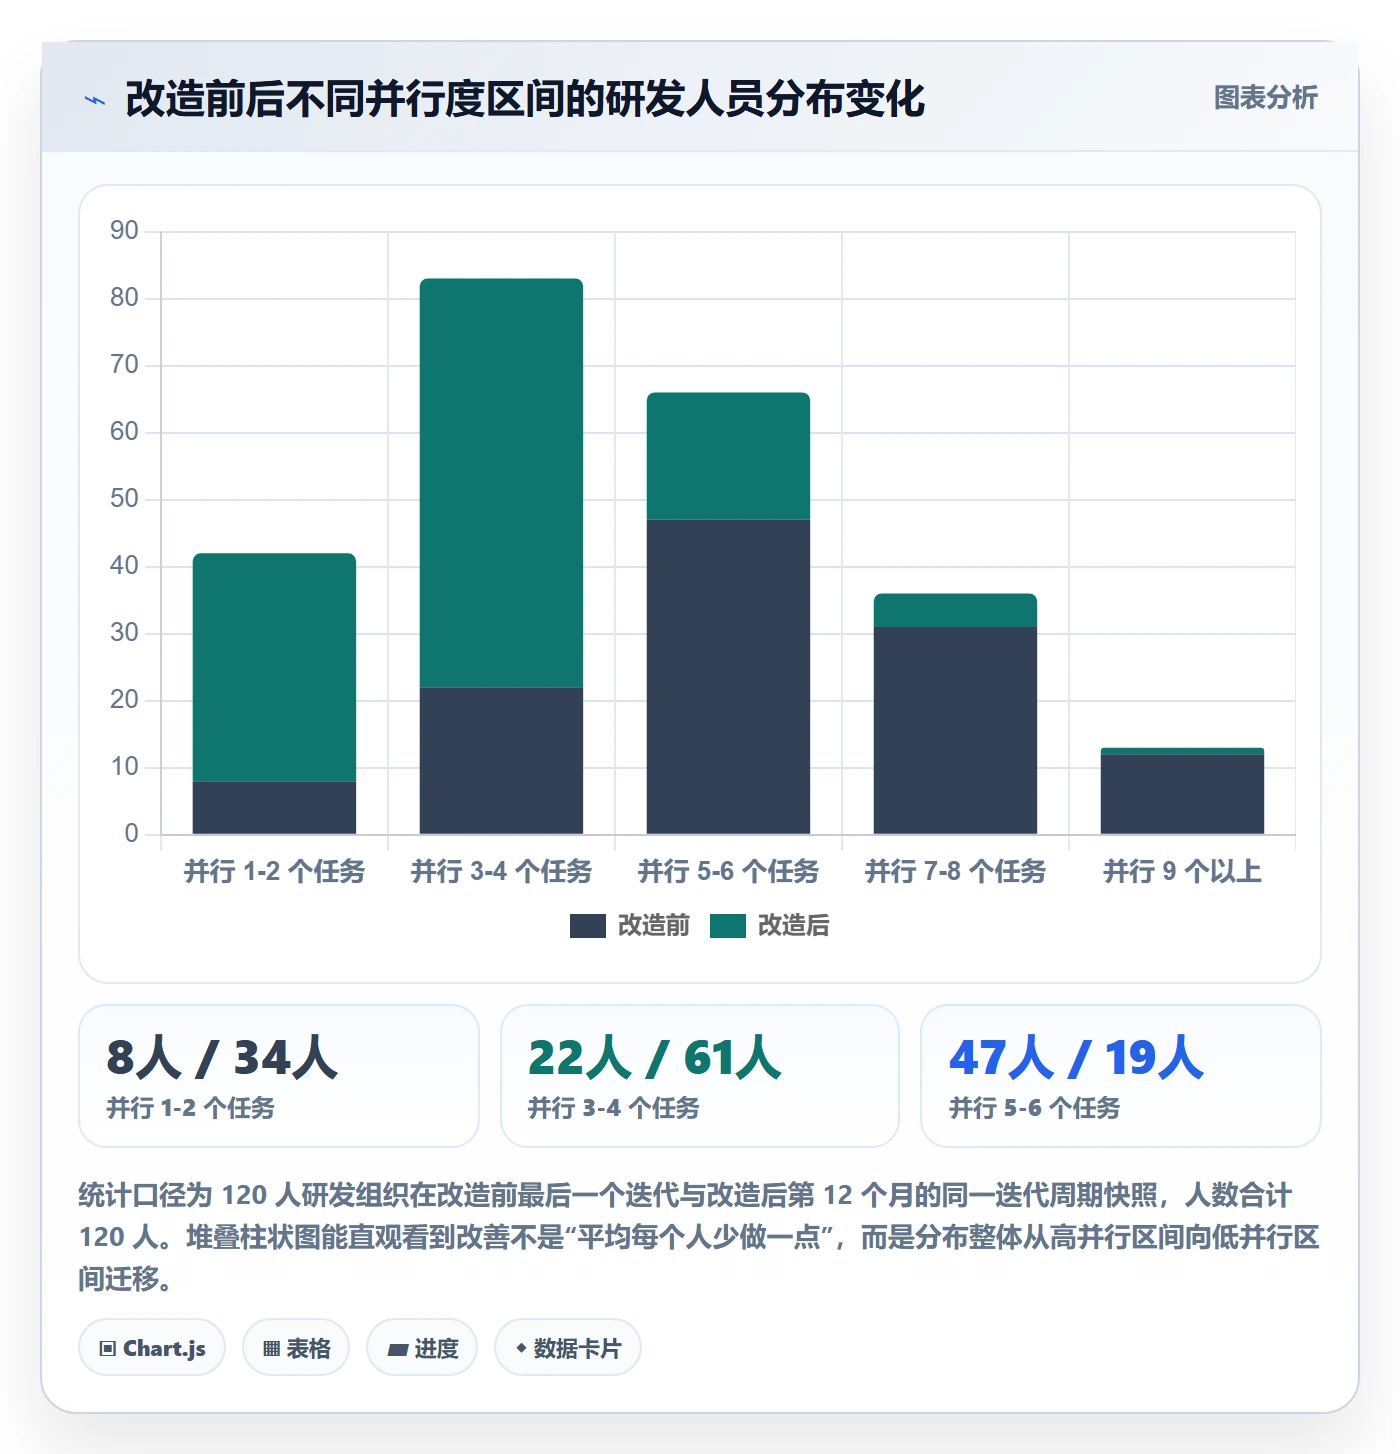Click the x-axis label 并行 7-8 个任务
Screen dimensions: 1400x1454
pyautogui.click(x=955, y=872)
